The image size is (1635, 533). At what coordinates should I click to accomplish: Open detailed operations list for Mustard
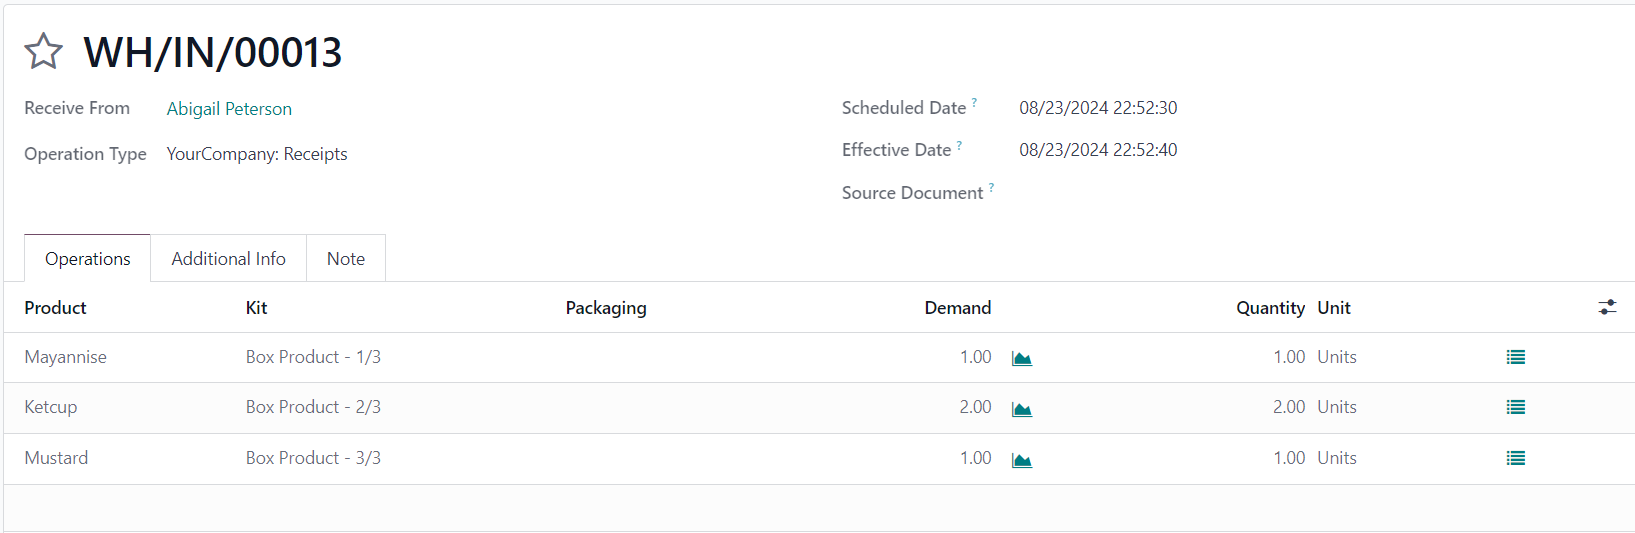point(1516,458)
